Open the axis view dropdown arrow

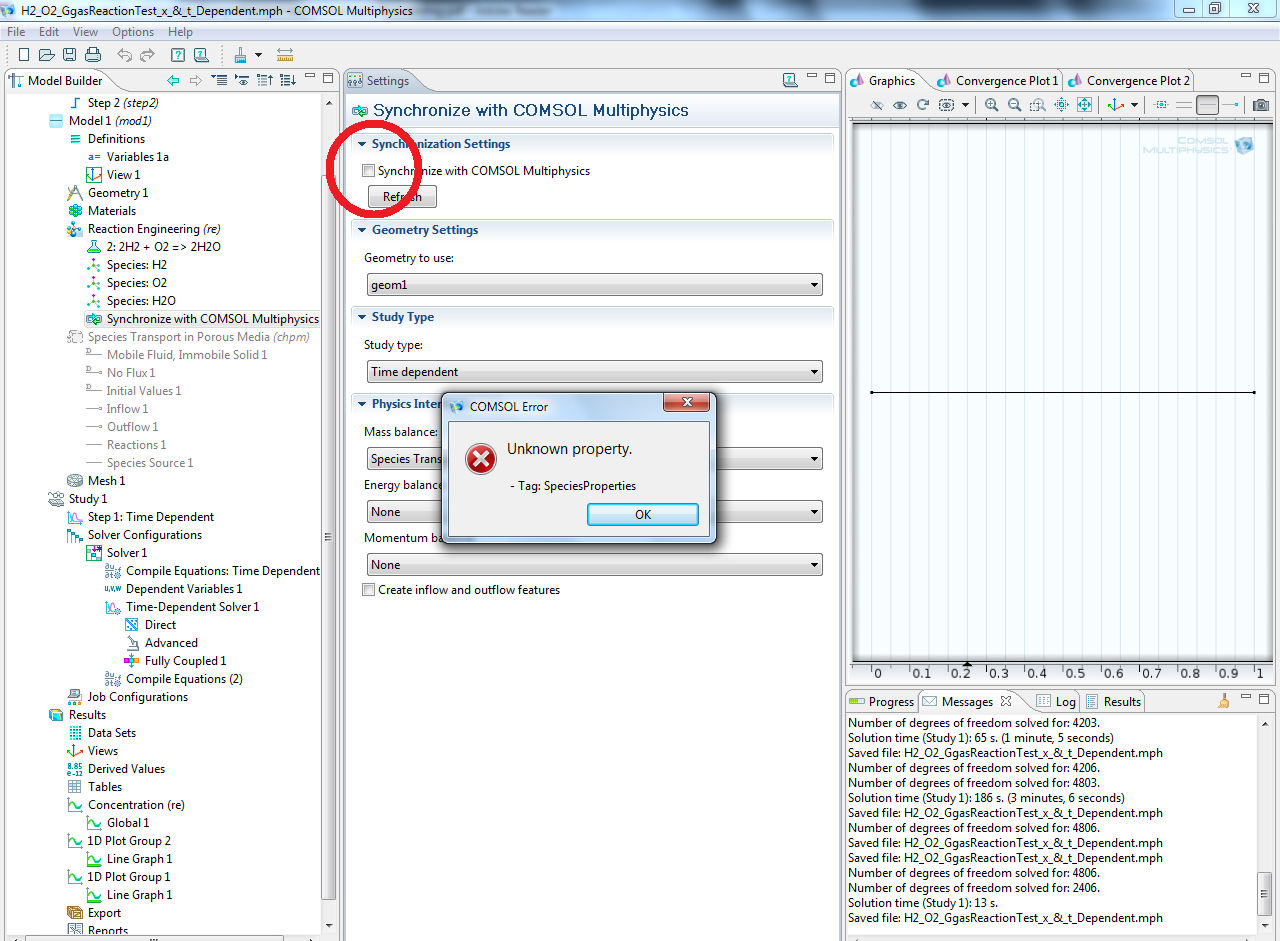tap(1134, 105)
